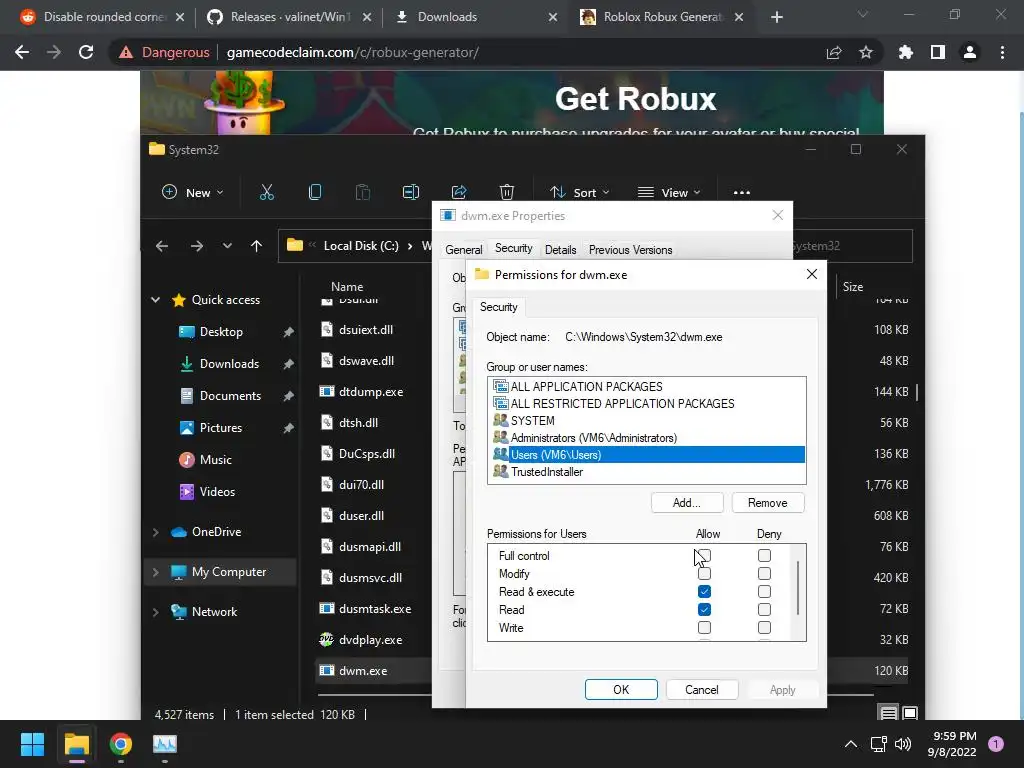Click the Delete trash icon in Explorer
Image resolution: width=1024 pixels, height=768 pixels.
[x=507, y=192]
